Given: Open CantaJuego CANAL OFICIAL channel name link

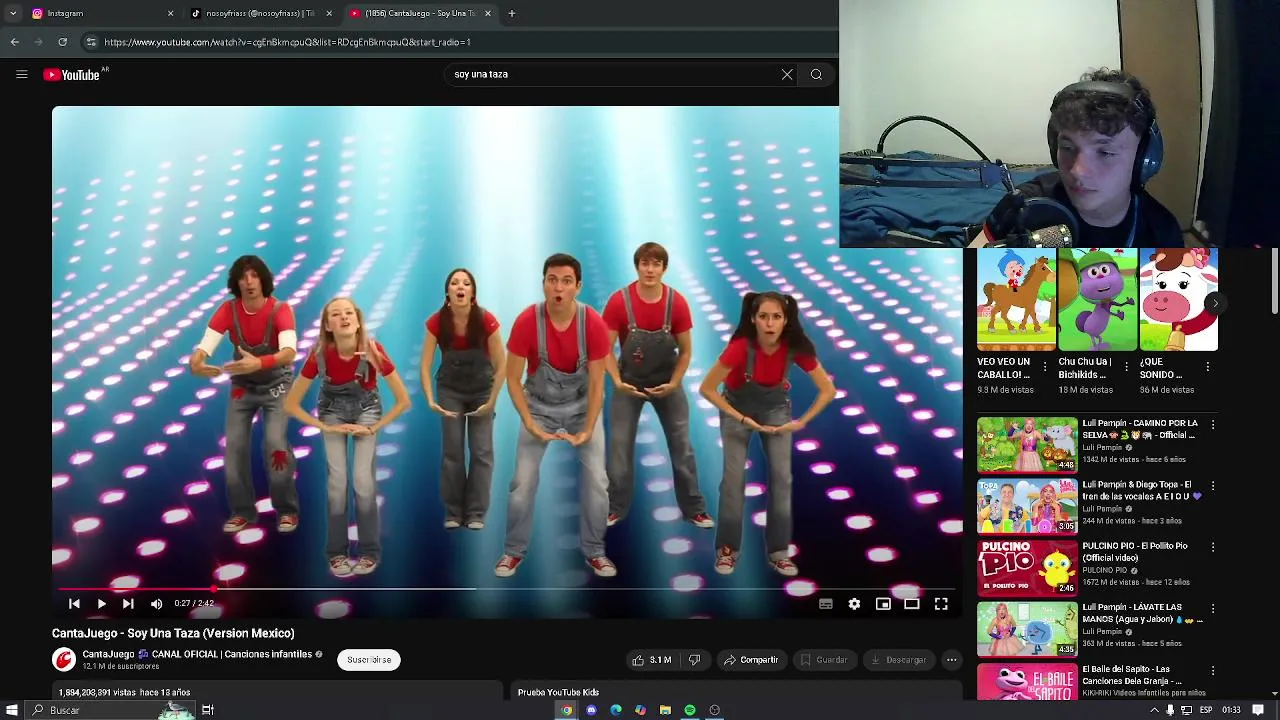Looking at the screenshot, I should [x=197, y=654].
